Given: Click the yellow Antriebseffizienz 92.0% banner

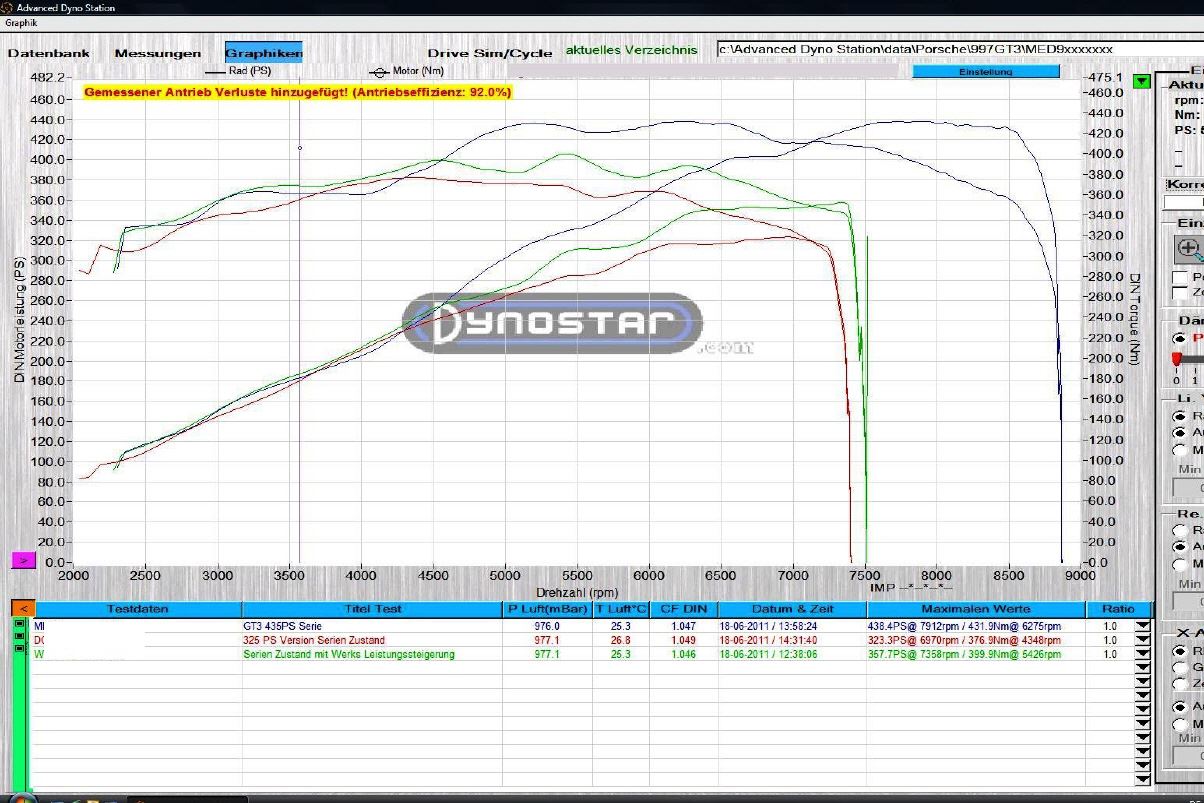Looking at the screenshot, I should (298, 91).
